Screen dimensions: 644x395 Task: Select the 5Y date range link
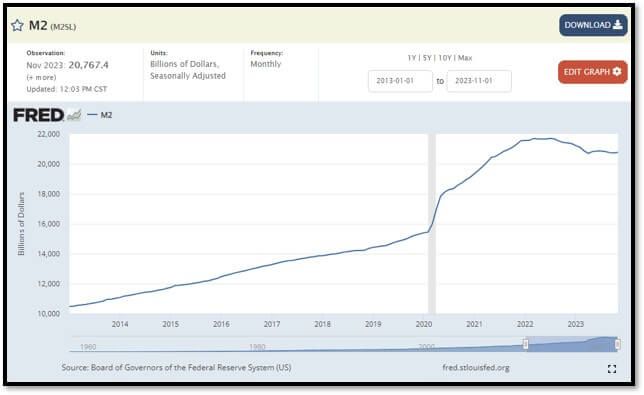pyautogui.click(x=427, y=58)
